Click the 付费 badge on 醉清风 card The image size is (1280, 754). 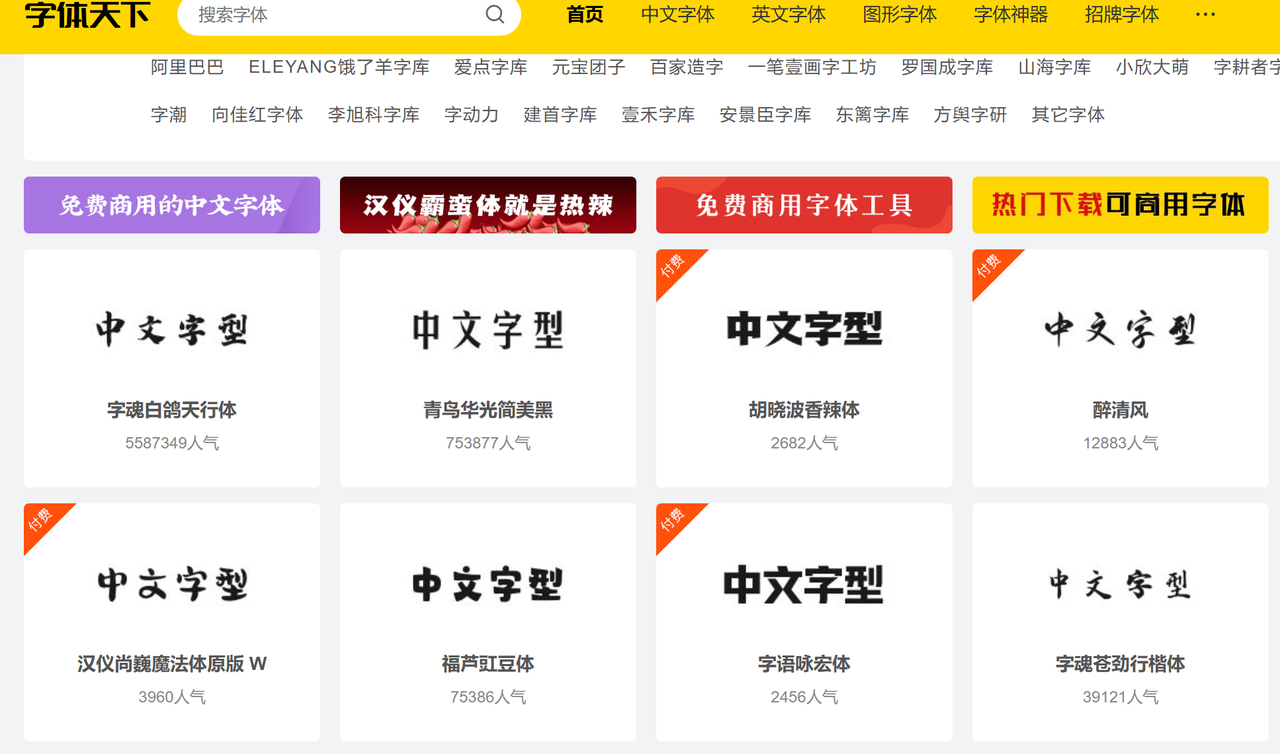(989, 265)
